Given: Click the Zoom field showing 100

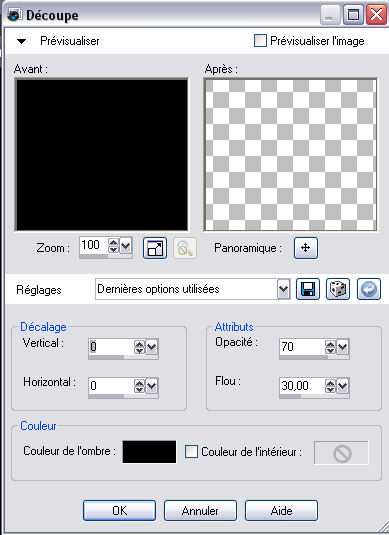Looking at the screenshot, I should point(94,245).
